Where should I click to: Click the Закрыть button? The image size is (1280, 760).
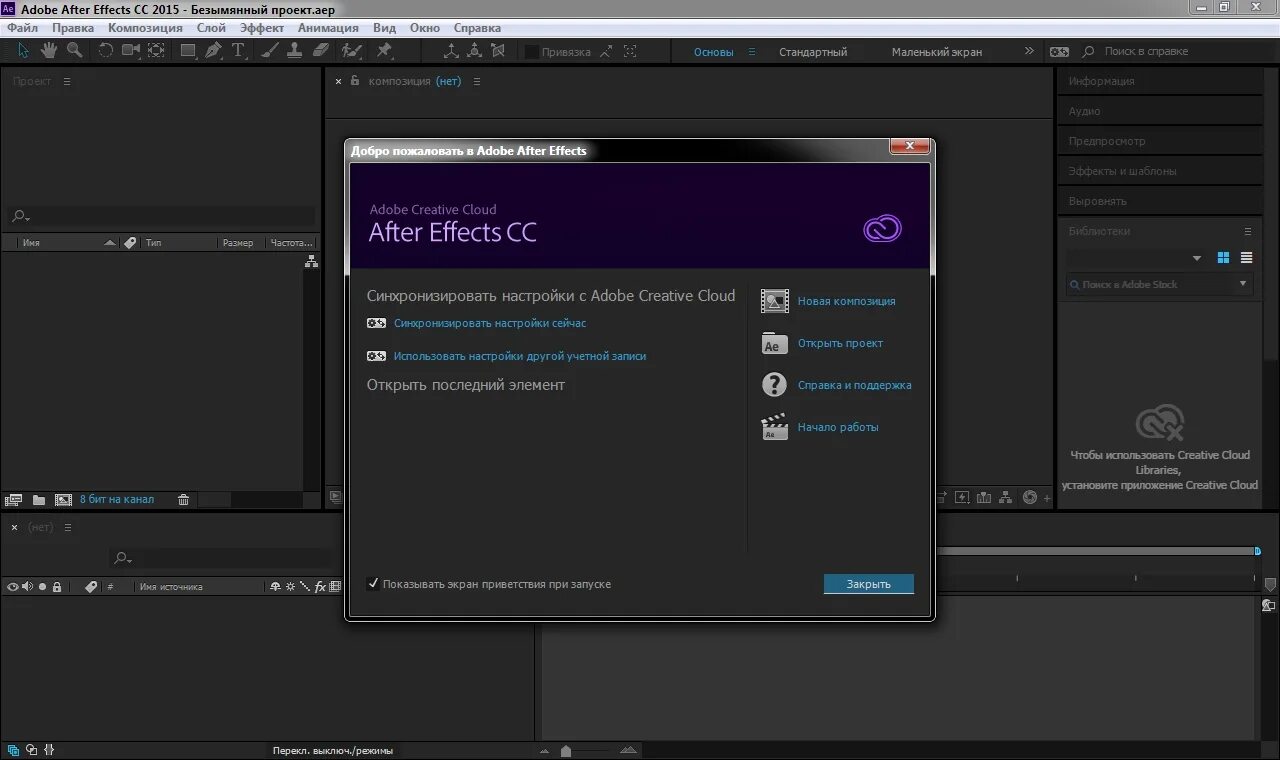[x=869, y=584]
